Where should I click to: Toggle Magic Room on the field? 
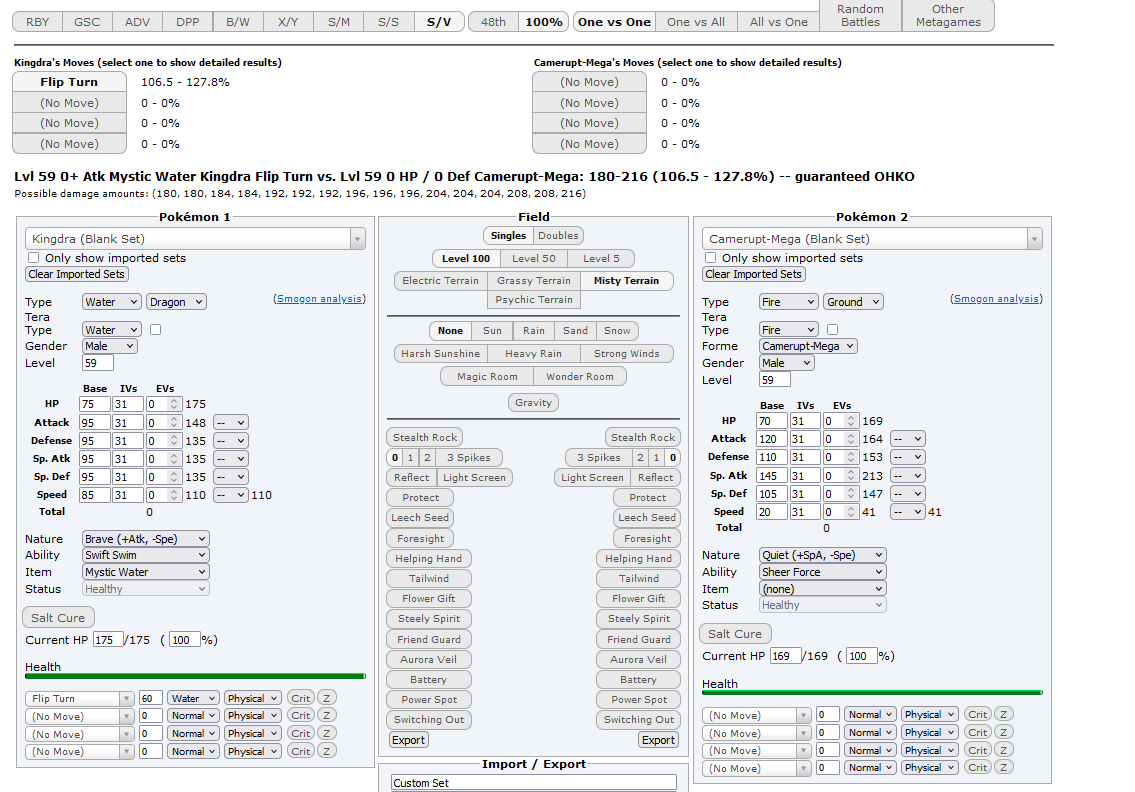[x=487, y=376]
